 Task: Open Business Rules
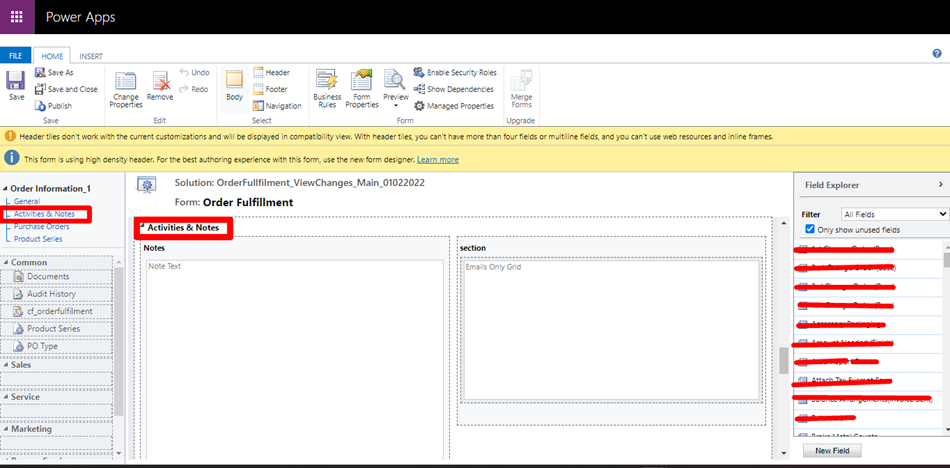(x=327, y=89)
